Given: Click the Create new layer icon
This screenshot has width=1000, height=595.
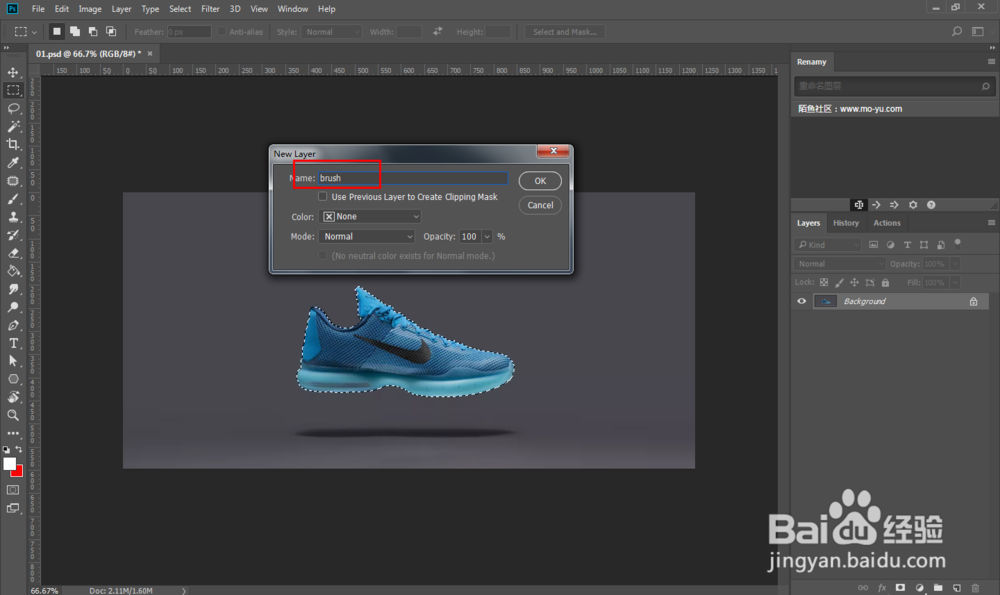Looking at the screenshot, I should (x=957, y=587).
